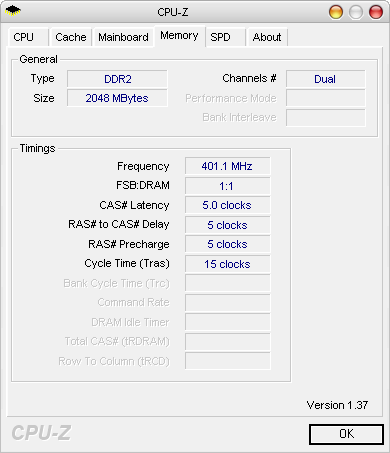Click the empty Command Rate field
Screen dimensions: 390x453
(228, 303)
